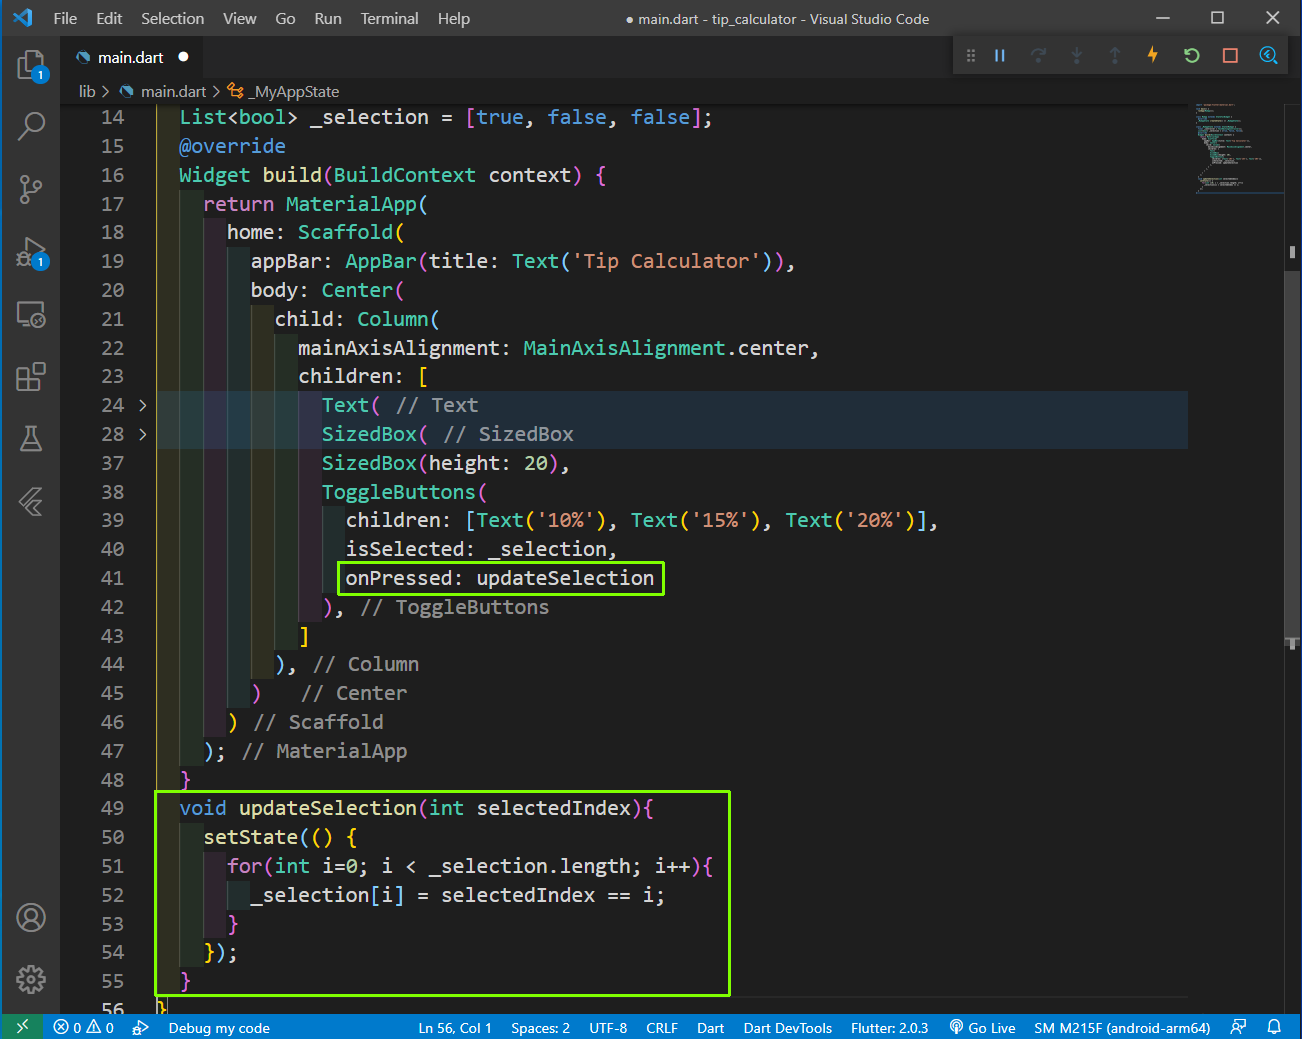Image resolution: width=1302 pixels, height=1039 pixels.
Task: Click debug toolbar drag handle
Action: pos(970,56)
